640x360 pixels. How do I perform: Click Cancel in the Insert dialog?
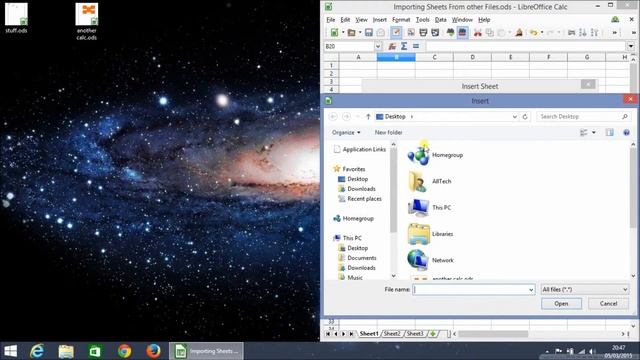[608, 304]
